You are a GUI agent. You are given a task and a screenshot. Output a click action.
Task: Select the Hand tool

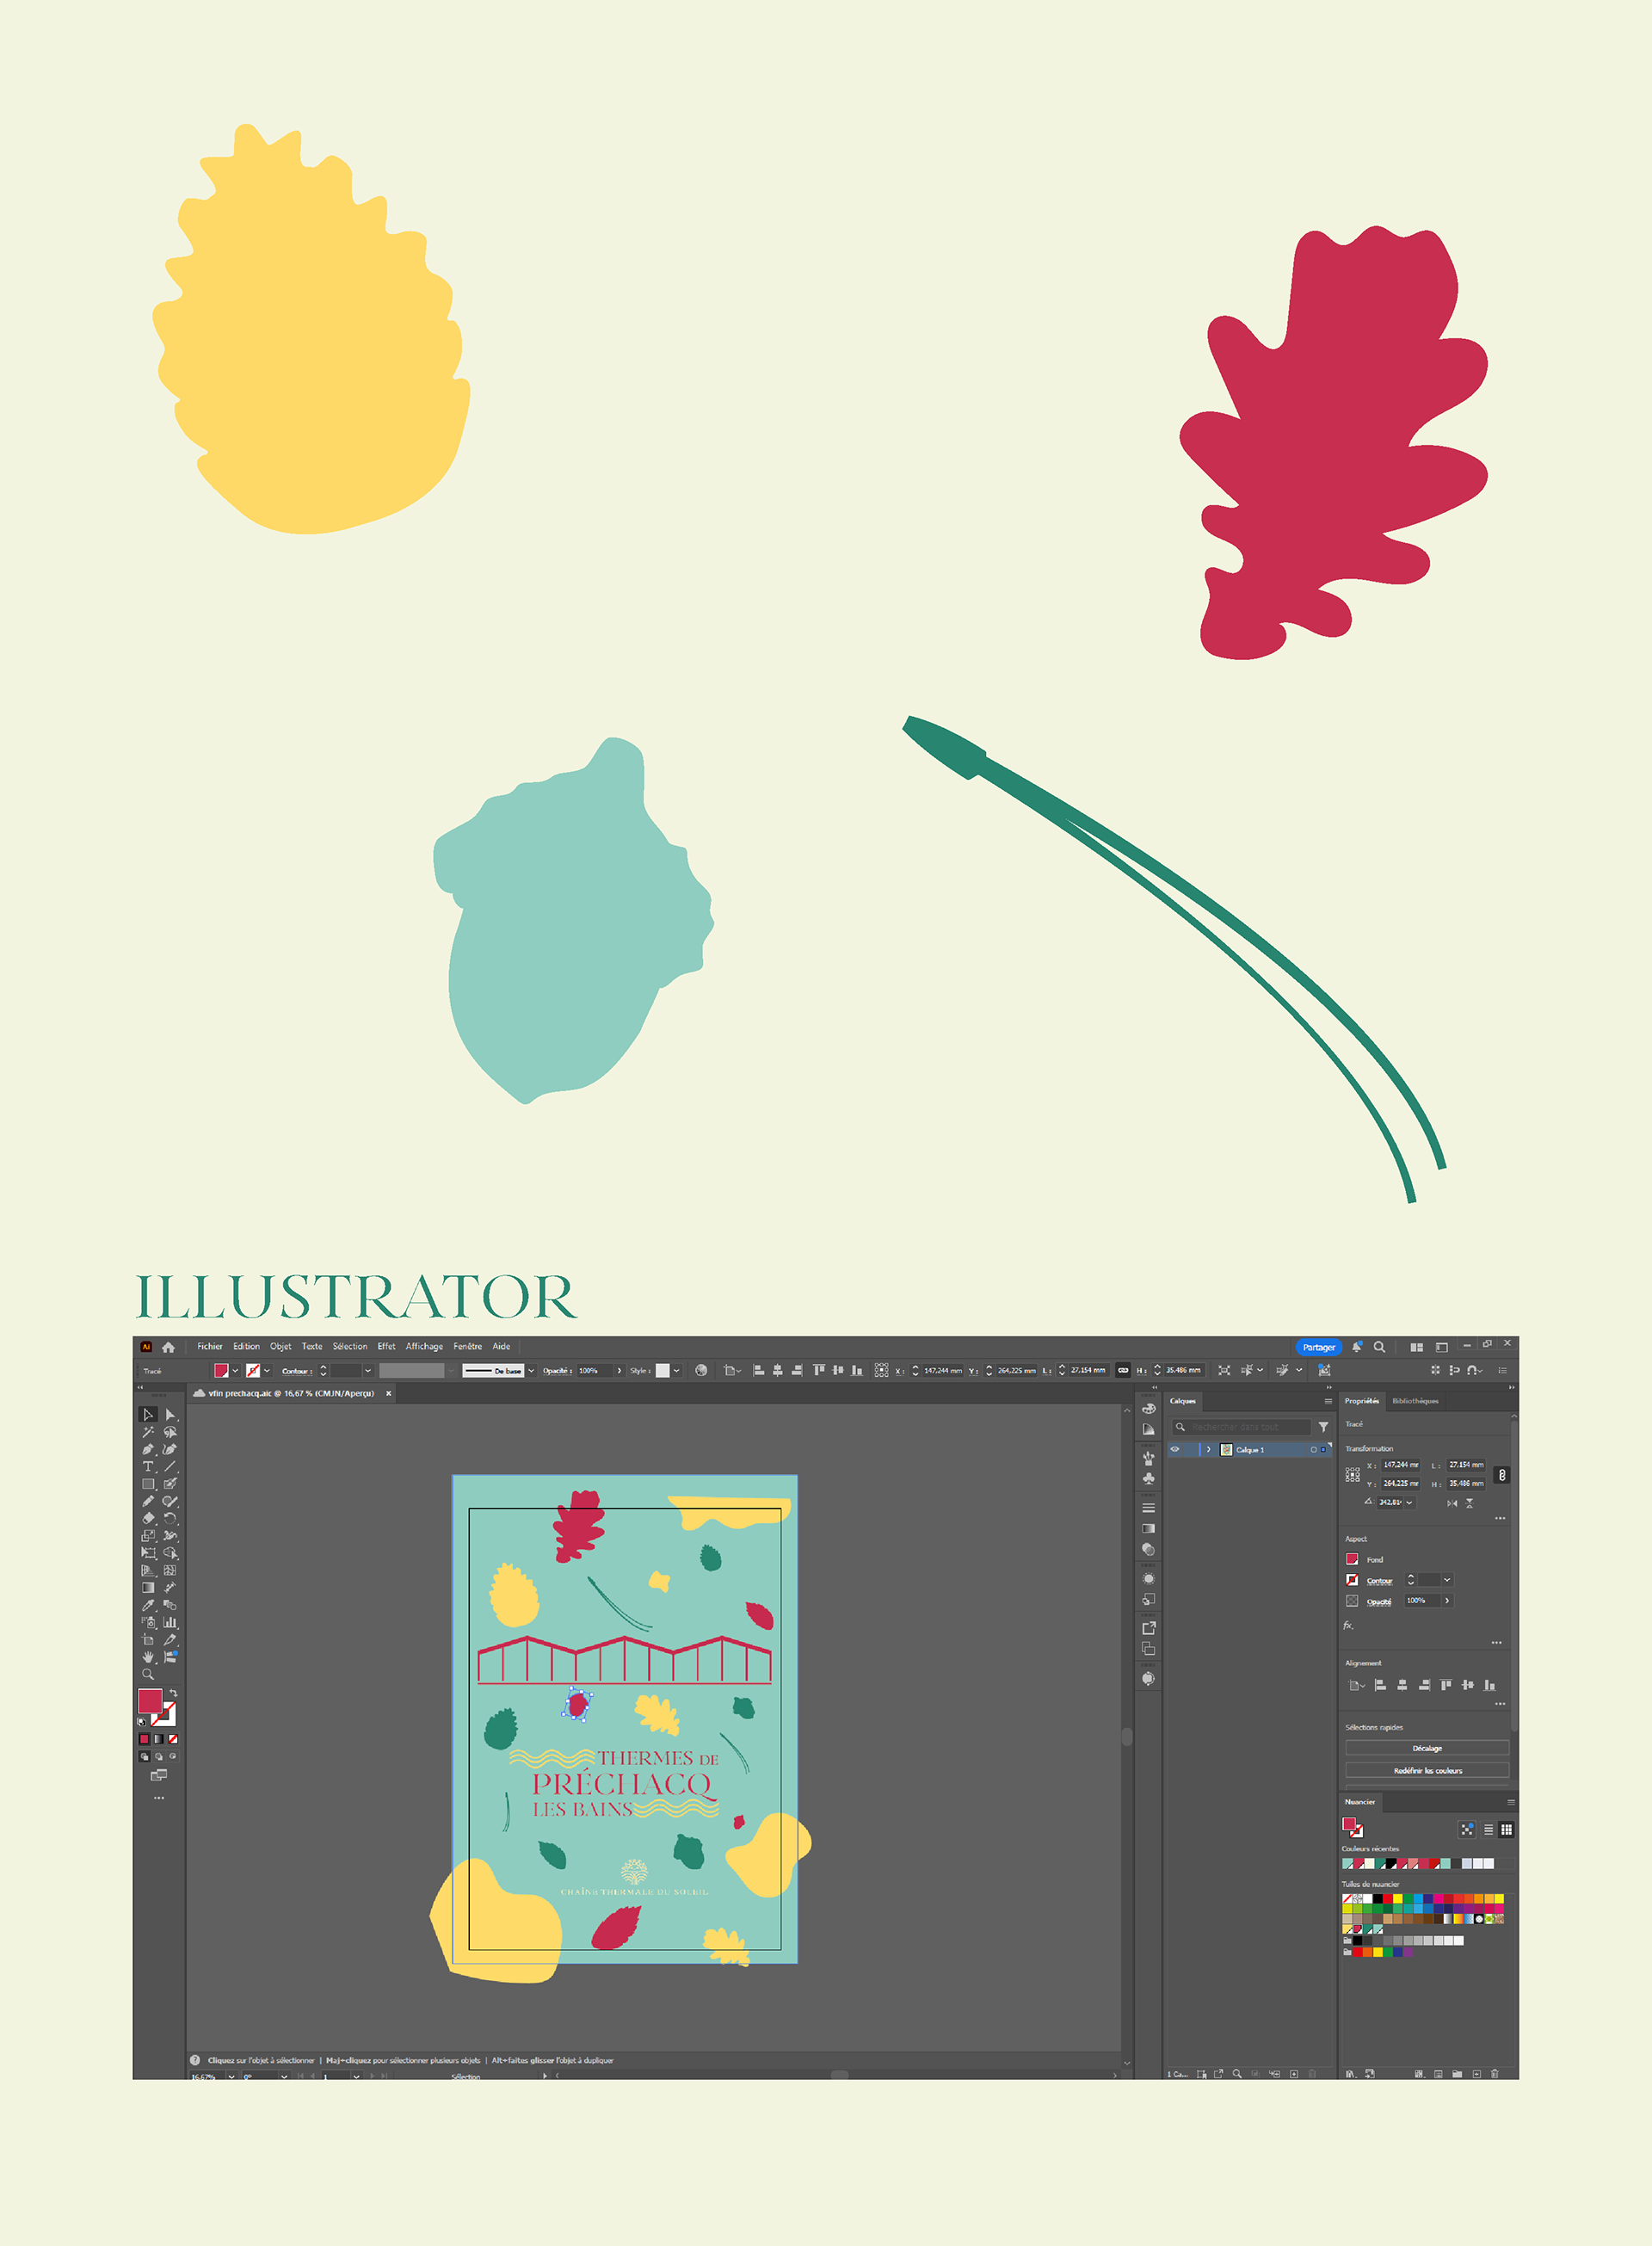(148, 1657)
